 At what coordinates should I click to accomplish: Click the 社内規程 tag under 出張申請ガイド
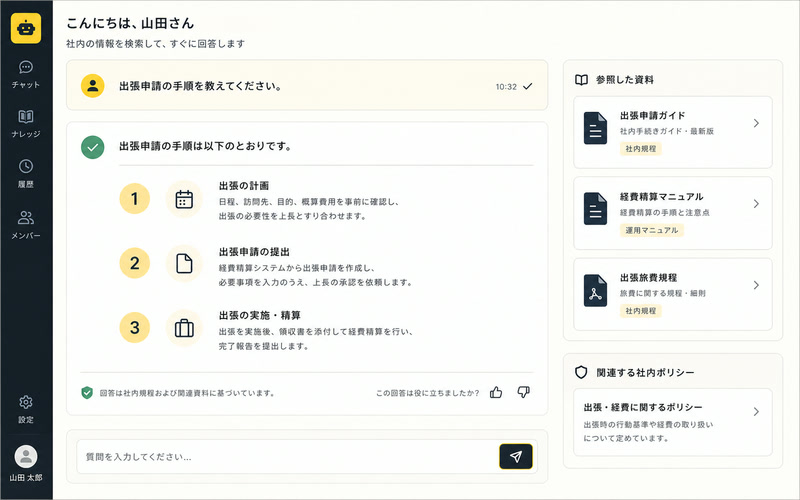[x=641, y=149]
